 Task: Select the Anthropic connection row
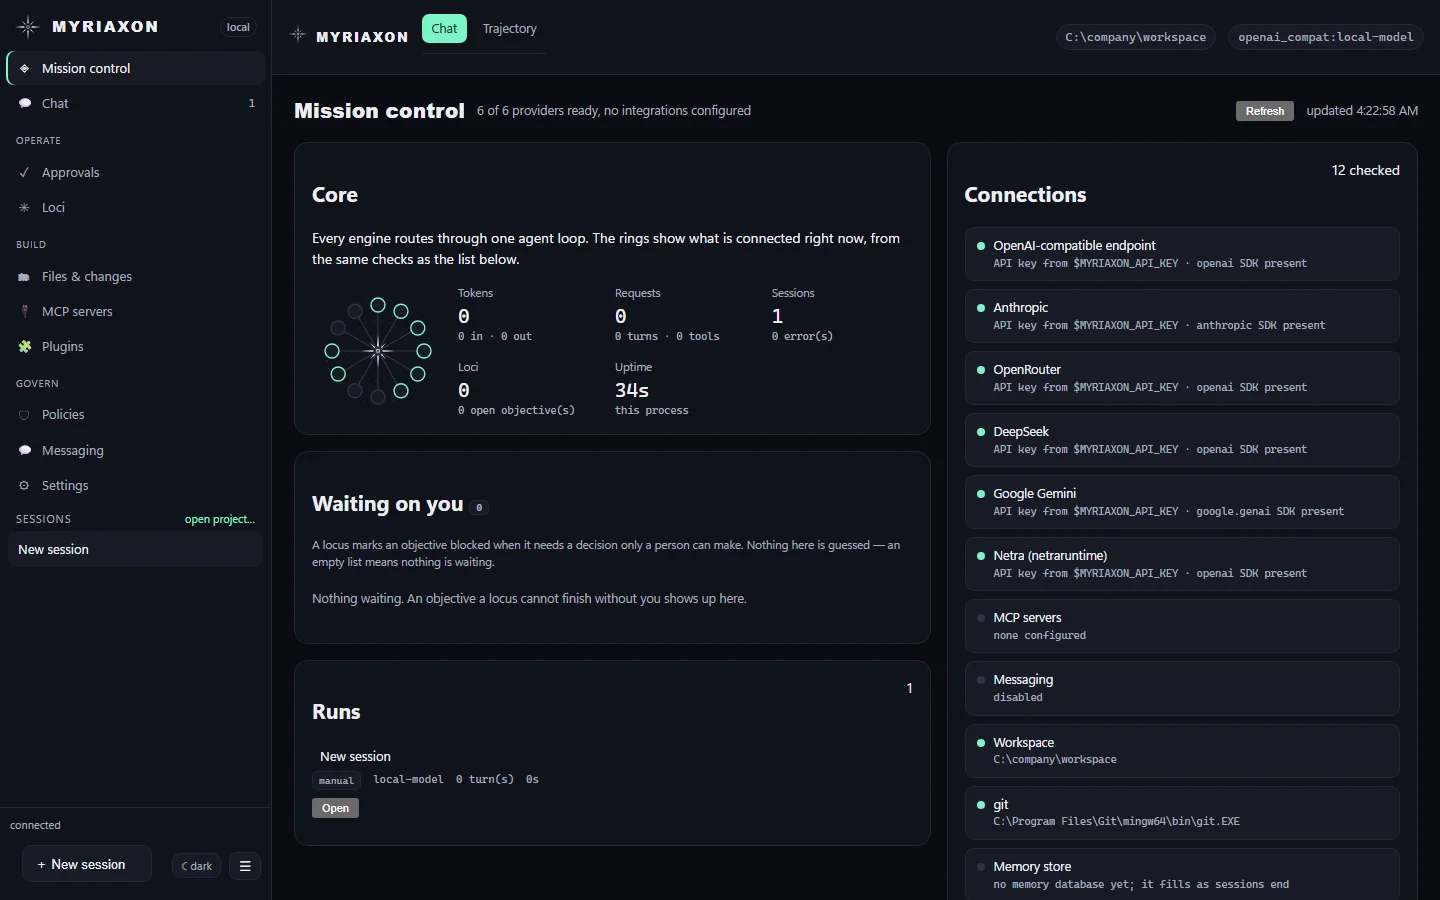(1182, 316)
